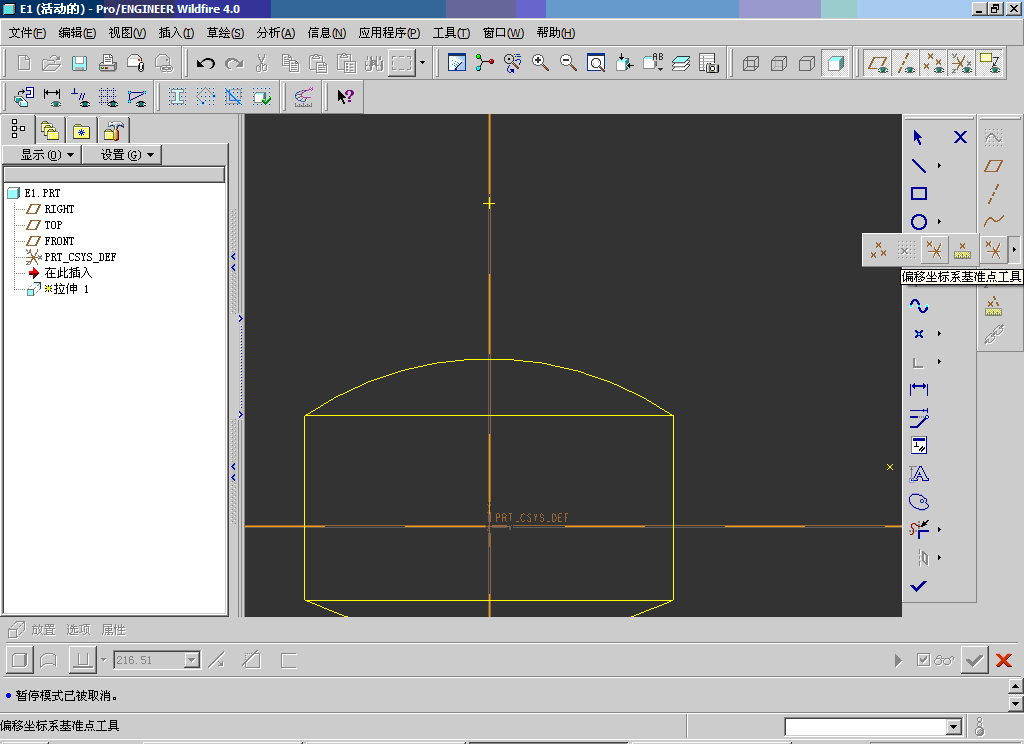The height and width of the screenshot is (744, 1024).
Task: Open the 草绘(S) menu
Action: click(225, 33)
